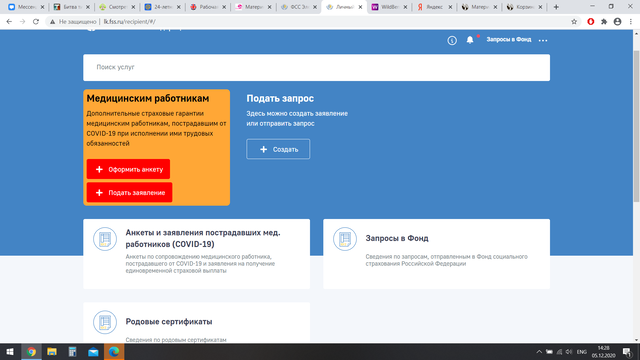Click the Не защищено site security warning
640x360 pixels.
[x=73, y=22]
